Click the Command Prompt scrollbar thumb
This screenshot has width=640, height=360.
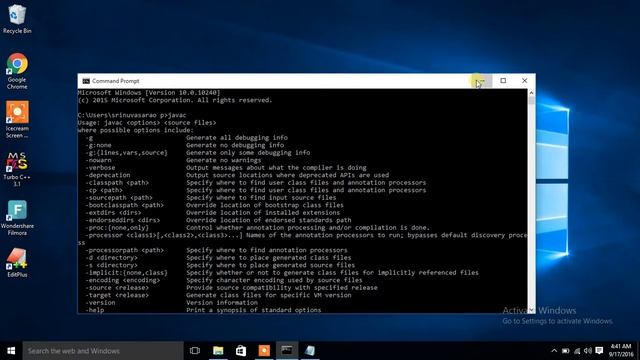[x=531, y=101]
